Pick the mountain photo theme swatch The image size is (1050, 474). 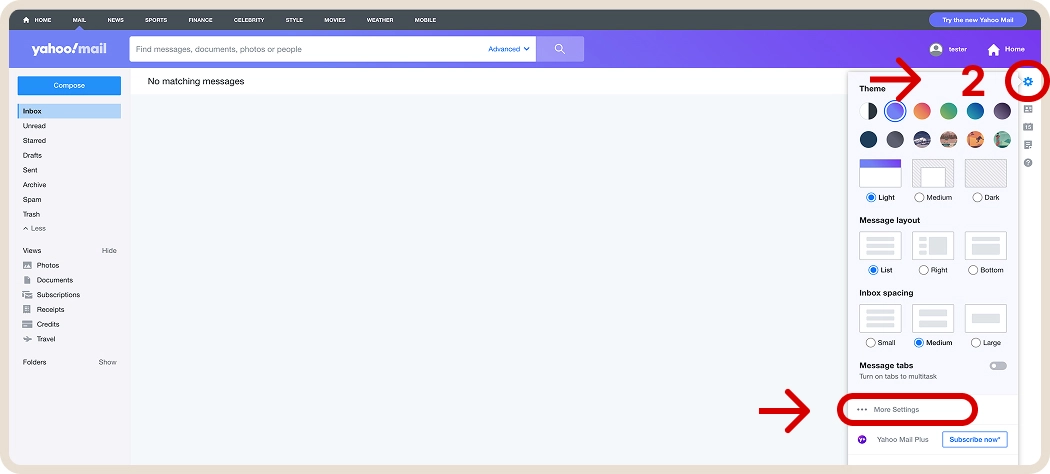click(x=922, y=139)
